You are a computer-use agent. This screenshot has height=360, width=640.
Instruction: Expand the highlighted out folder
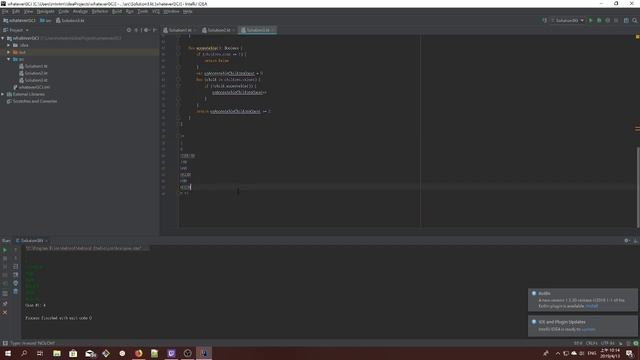(9, 52)
